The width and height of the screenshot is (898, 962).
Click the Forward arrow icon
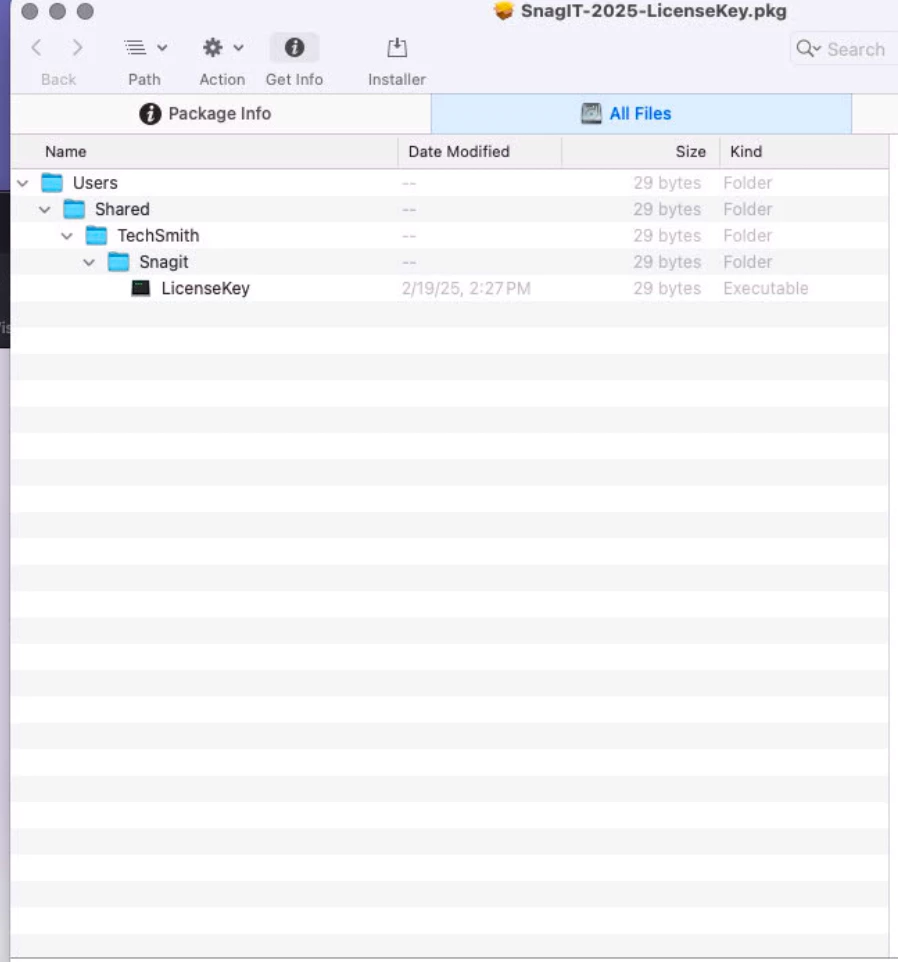(x=77, y=48)
